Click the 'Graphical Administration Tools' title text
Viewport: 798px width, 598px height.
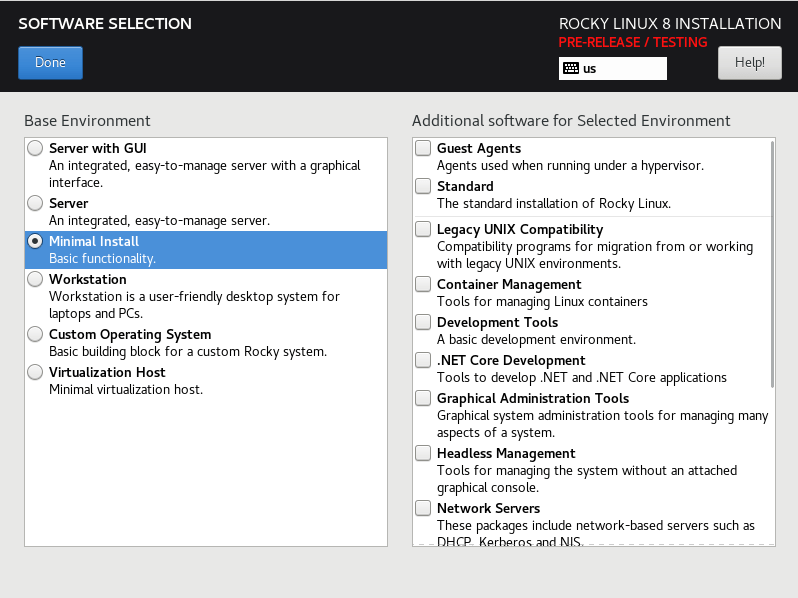click(533, 398)
